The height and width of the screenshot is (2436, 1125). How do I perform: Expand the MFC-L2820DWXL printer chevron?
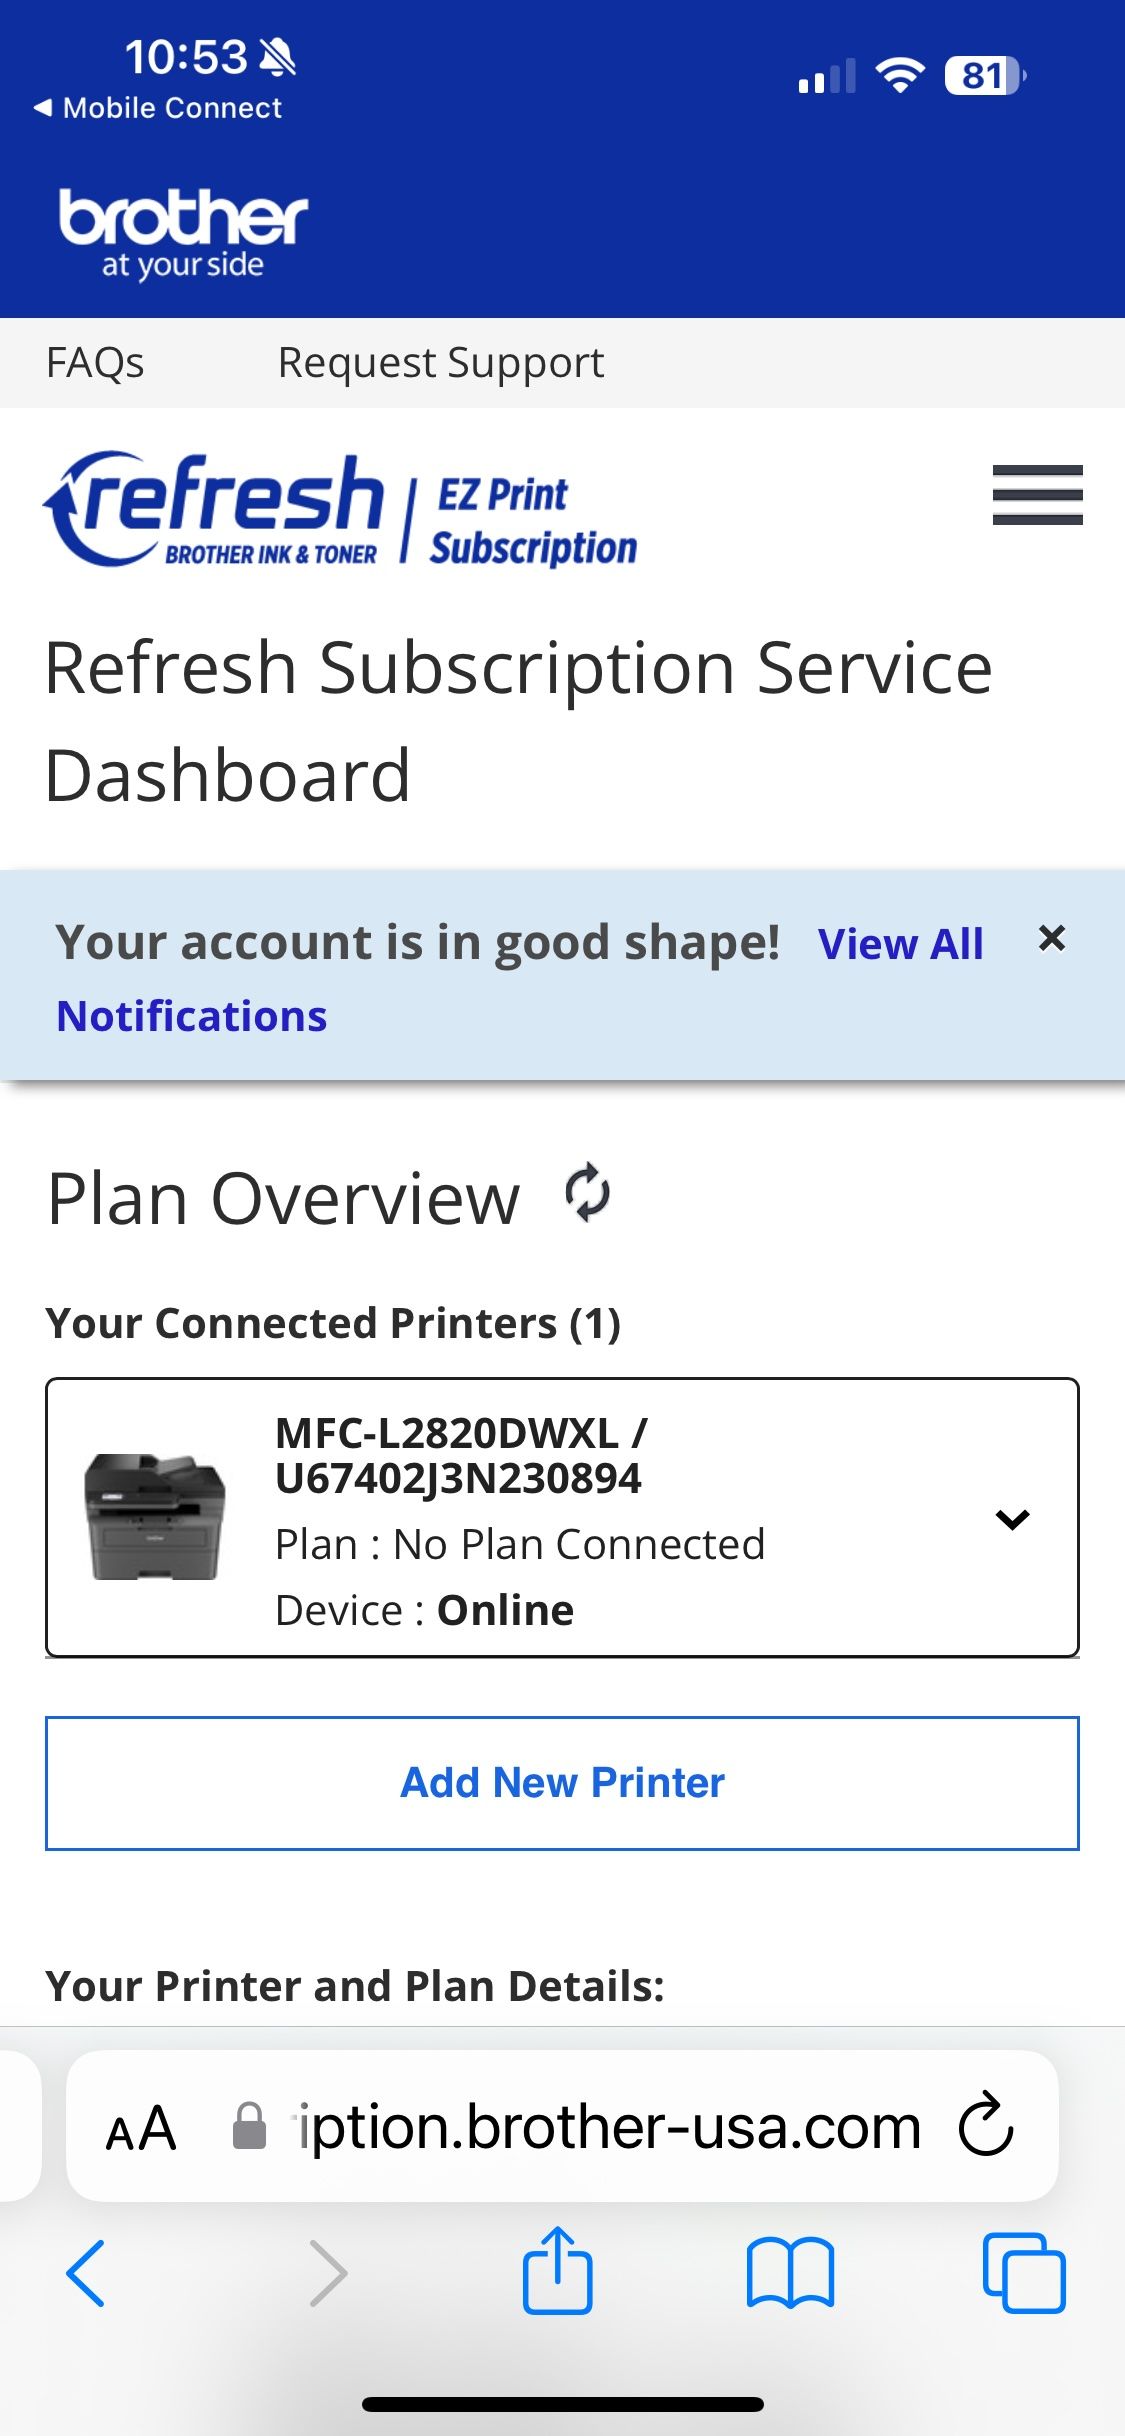(x=1012, y=1519)
